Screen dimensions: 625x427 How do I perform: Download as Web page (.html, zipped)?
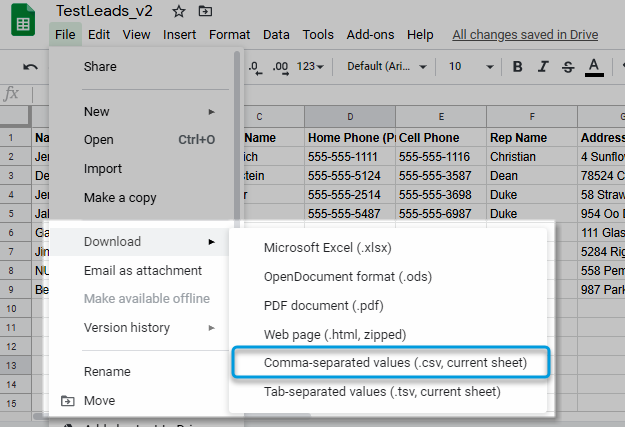pyautogui.click(x=387, y=334)
